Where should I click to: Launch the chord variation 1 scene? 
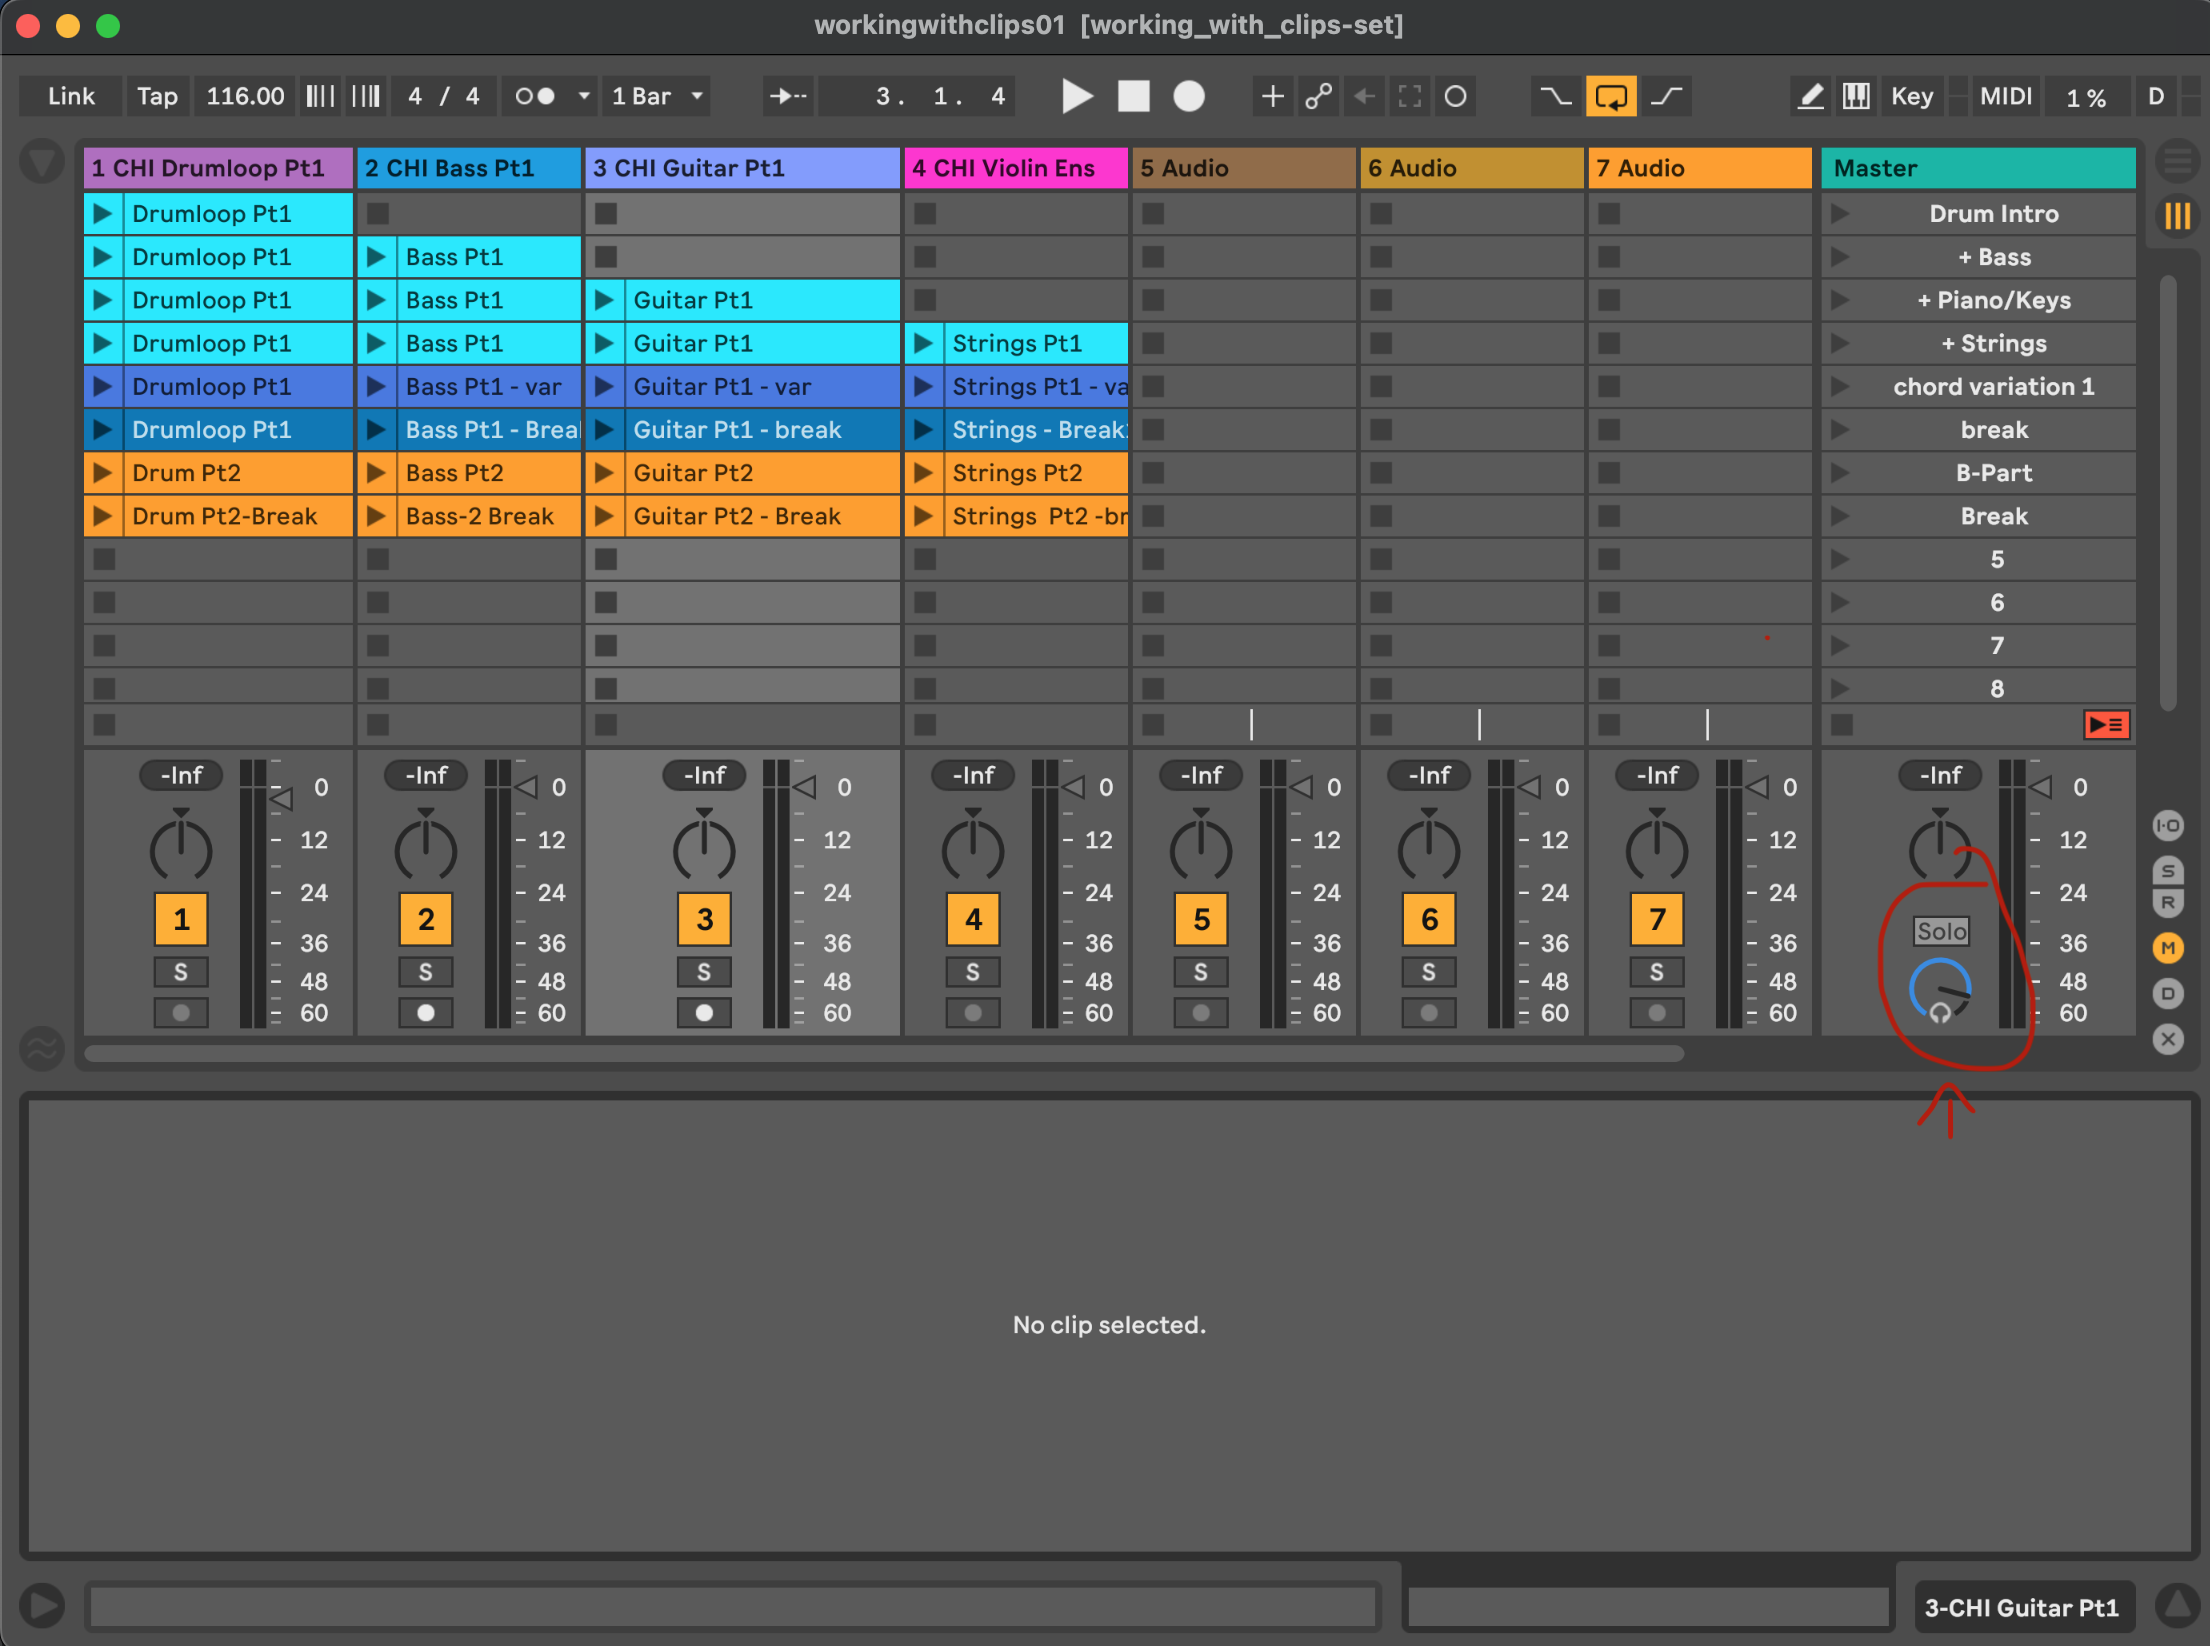pos(1839,387)
